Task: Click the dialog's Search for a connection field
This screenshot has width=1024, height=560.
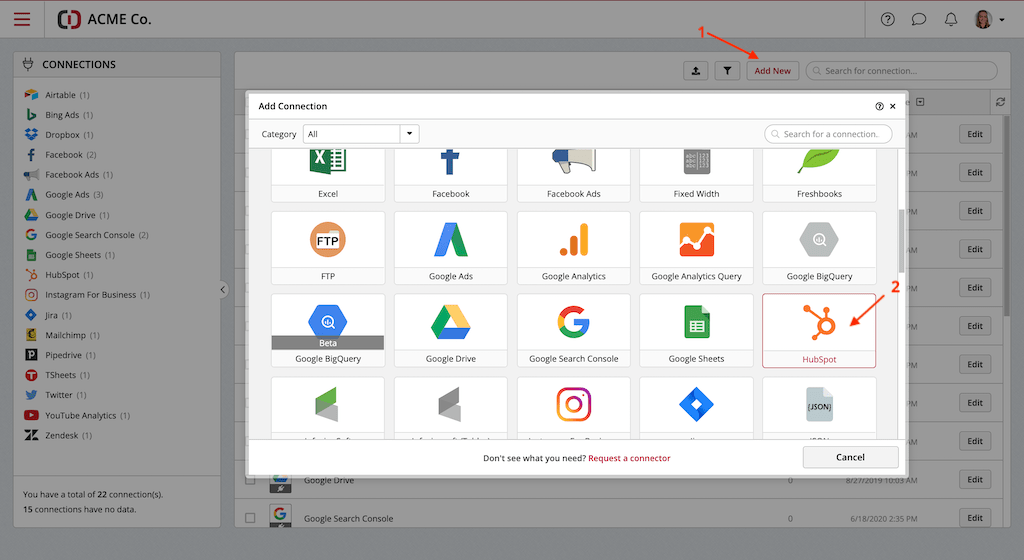Action: click(x=828, y=134)
